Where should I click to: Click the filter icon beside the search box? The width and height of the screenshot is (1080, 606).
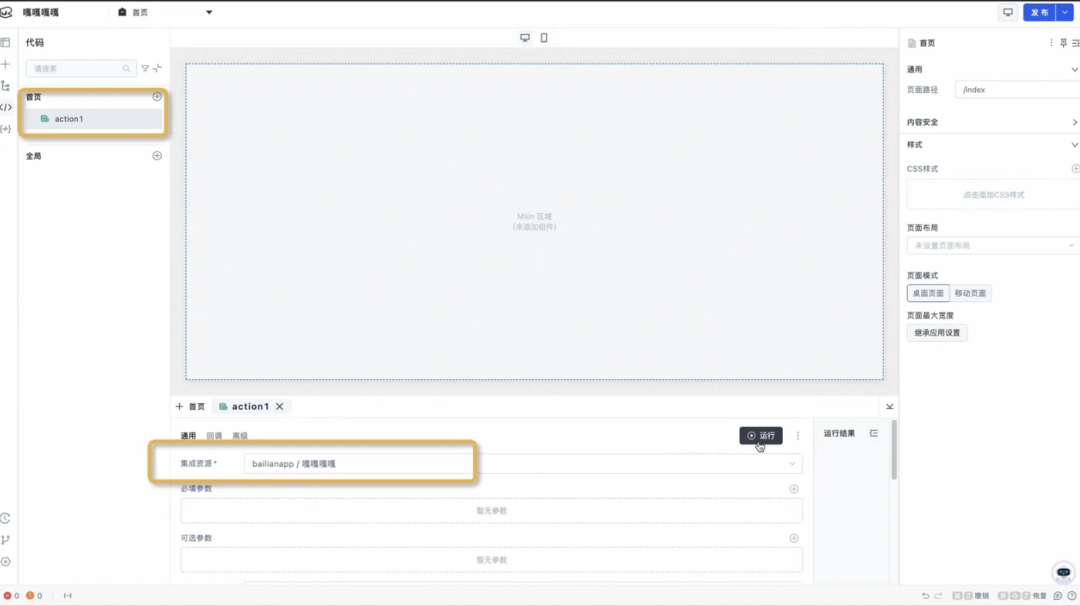pos(145,69)
